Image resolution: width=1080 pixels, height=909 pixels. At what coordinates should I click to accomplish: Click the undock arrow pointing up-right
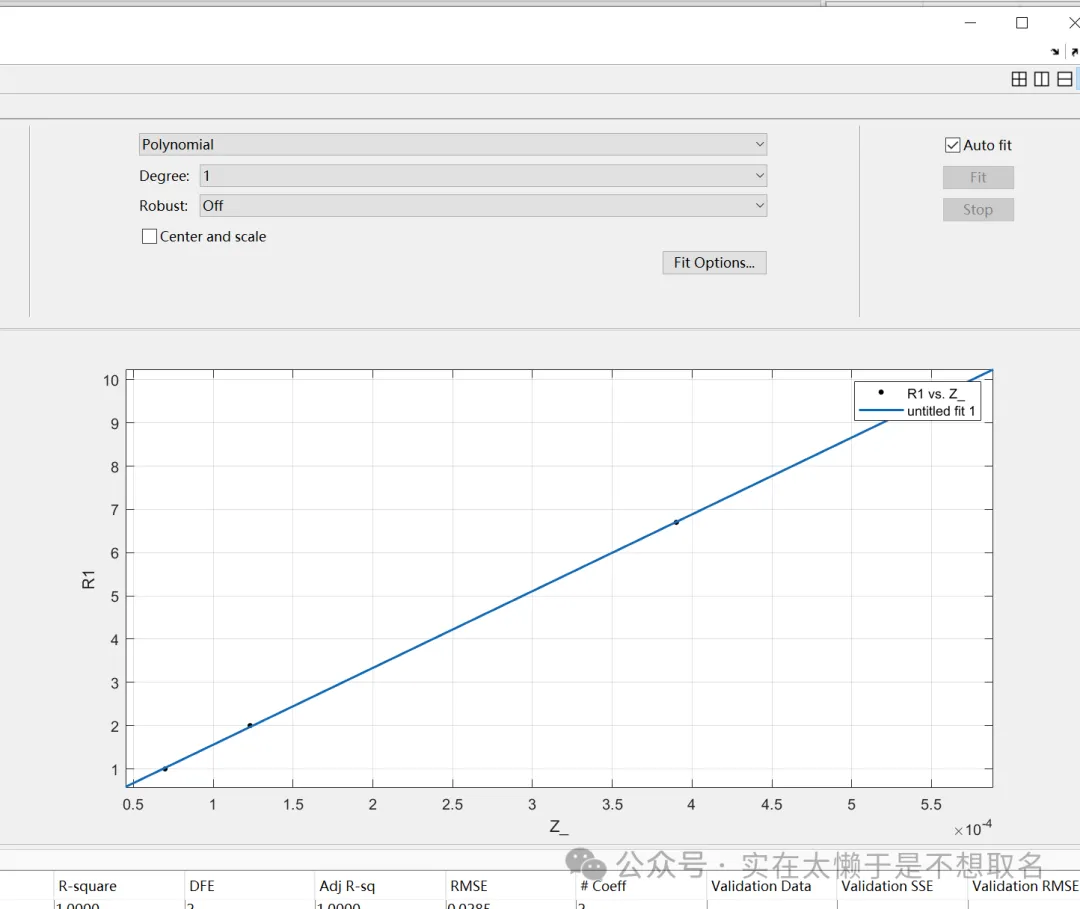pos(1074,51)
